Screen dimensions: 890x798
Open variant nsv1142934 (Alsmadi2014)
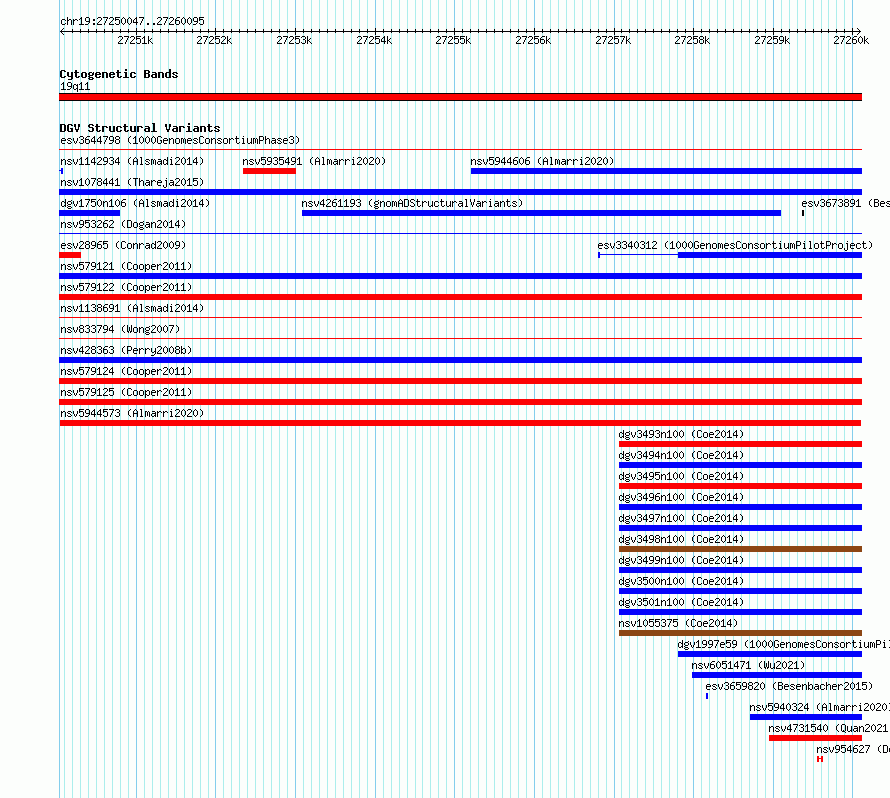click(132, 161)
